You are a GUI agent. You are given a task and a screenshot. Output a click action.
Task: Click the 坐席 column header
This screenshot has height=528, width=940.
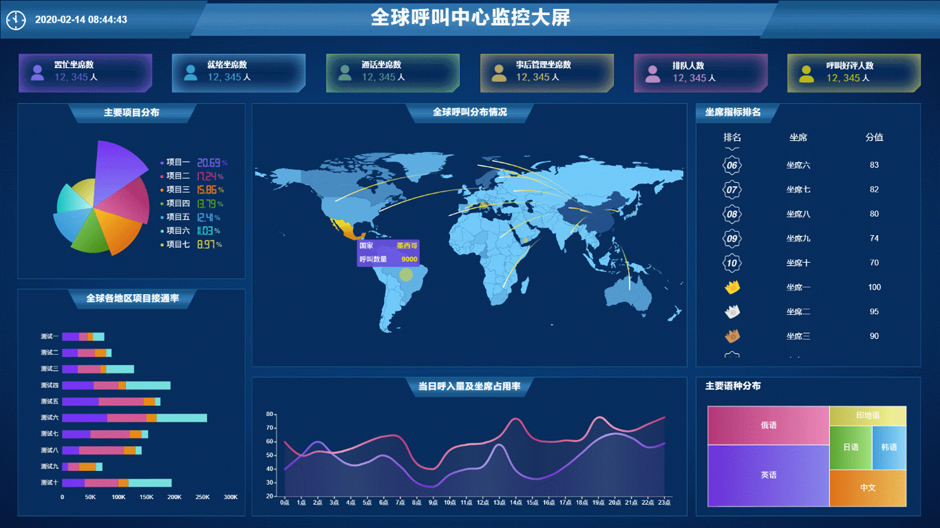[x=798, y=138]
